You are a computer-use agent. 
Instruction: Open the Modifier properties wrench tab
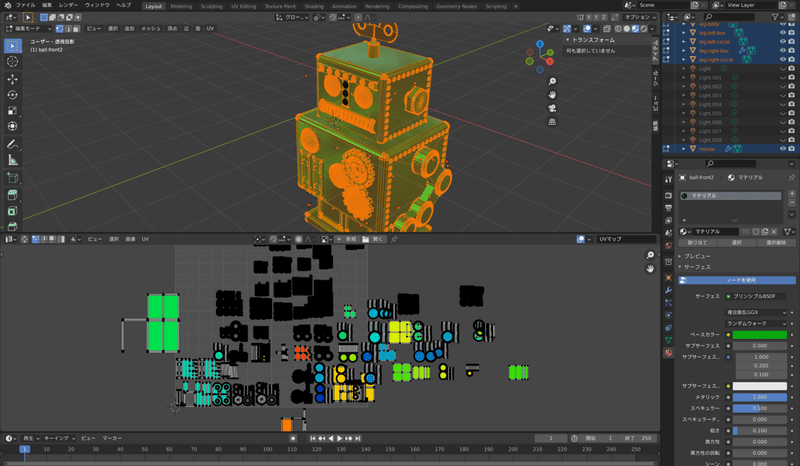pos(668,290)
